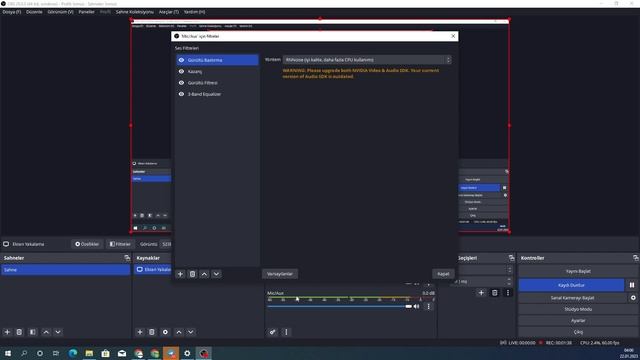Toggle the eye icon for Gürültü Filtresi
The height and width of the screenshot is (360, 640).
(x=181, y=83)
